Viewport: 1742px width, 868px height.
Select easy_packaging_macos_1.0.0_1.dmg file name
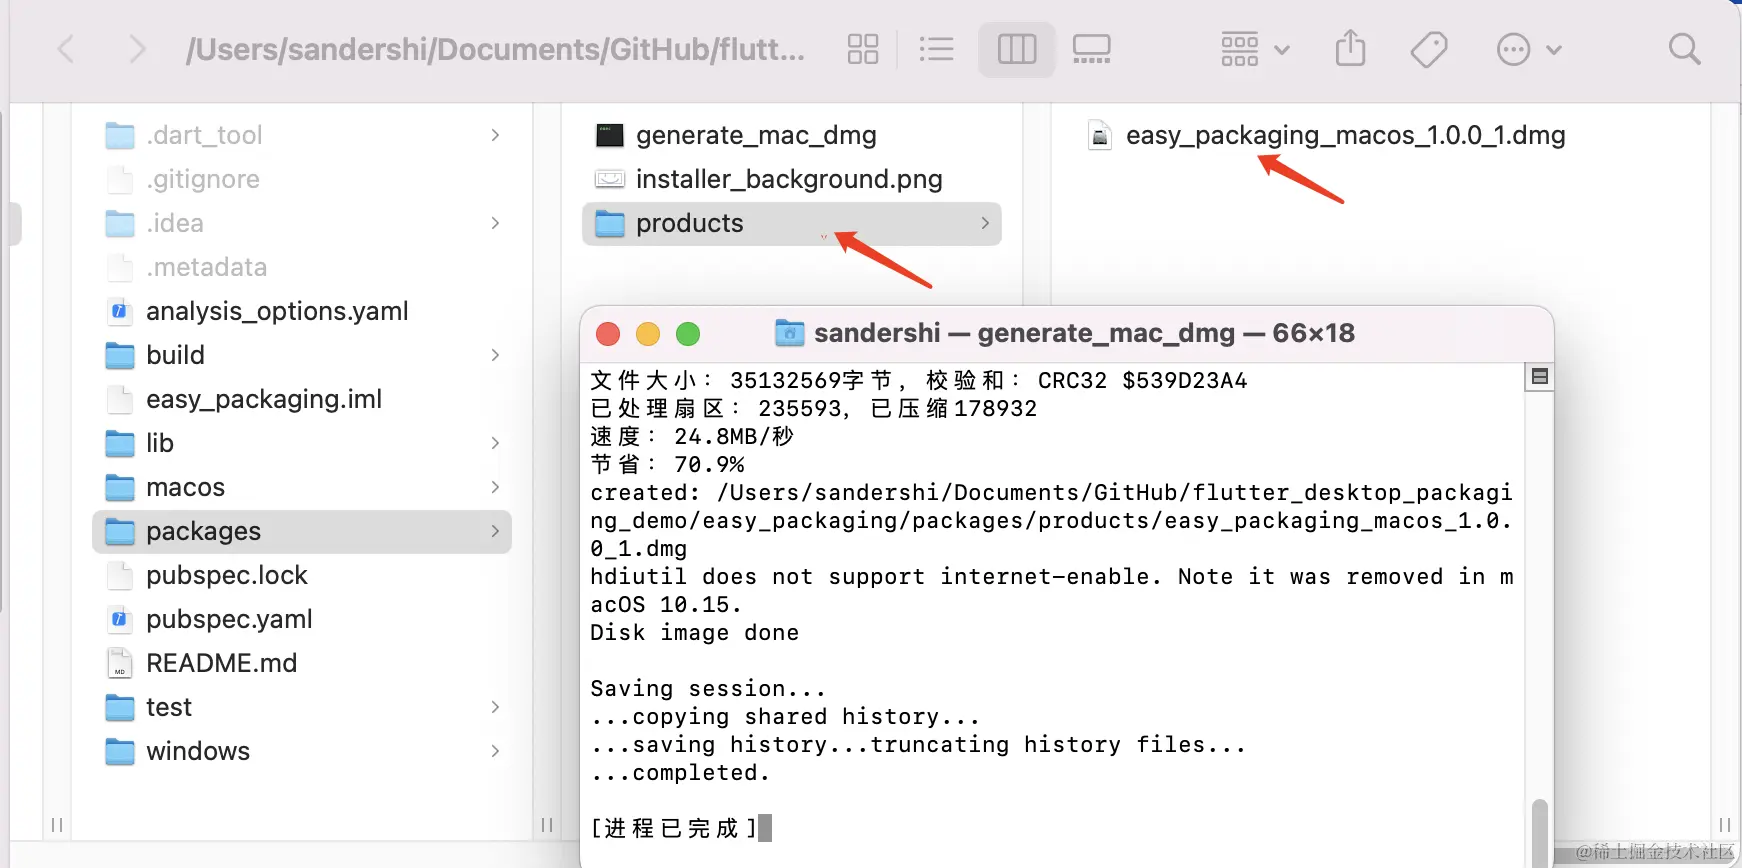pos(1346,135)
